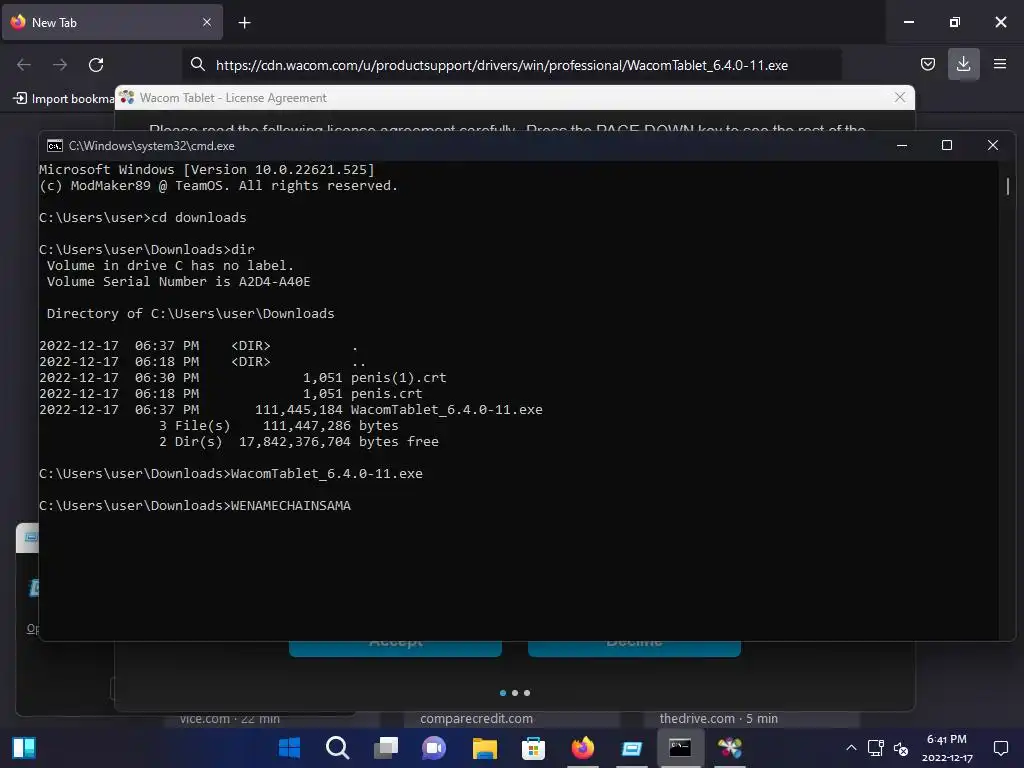The height and width of the screenshot is (768, 1024).
Task: Open Microsoft Store from the taskbar
Action: pyautogui.click(x=533, y=748)
